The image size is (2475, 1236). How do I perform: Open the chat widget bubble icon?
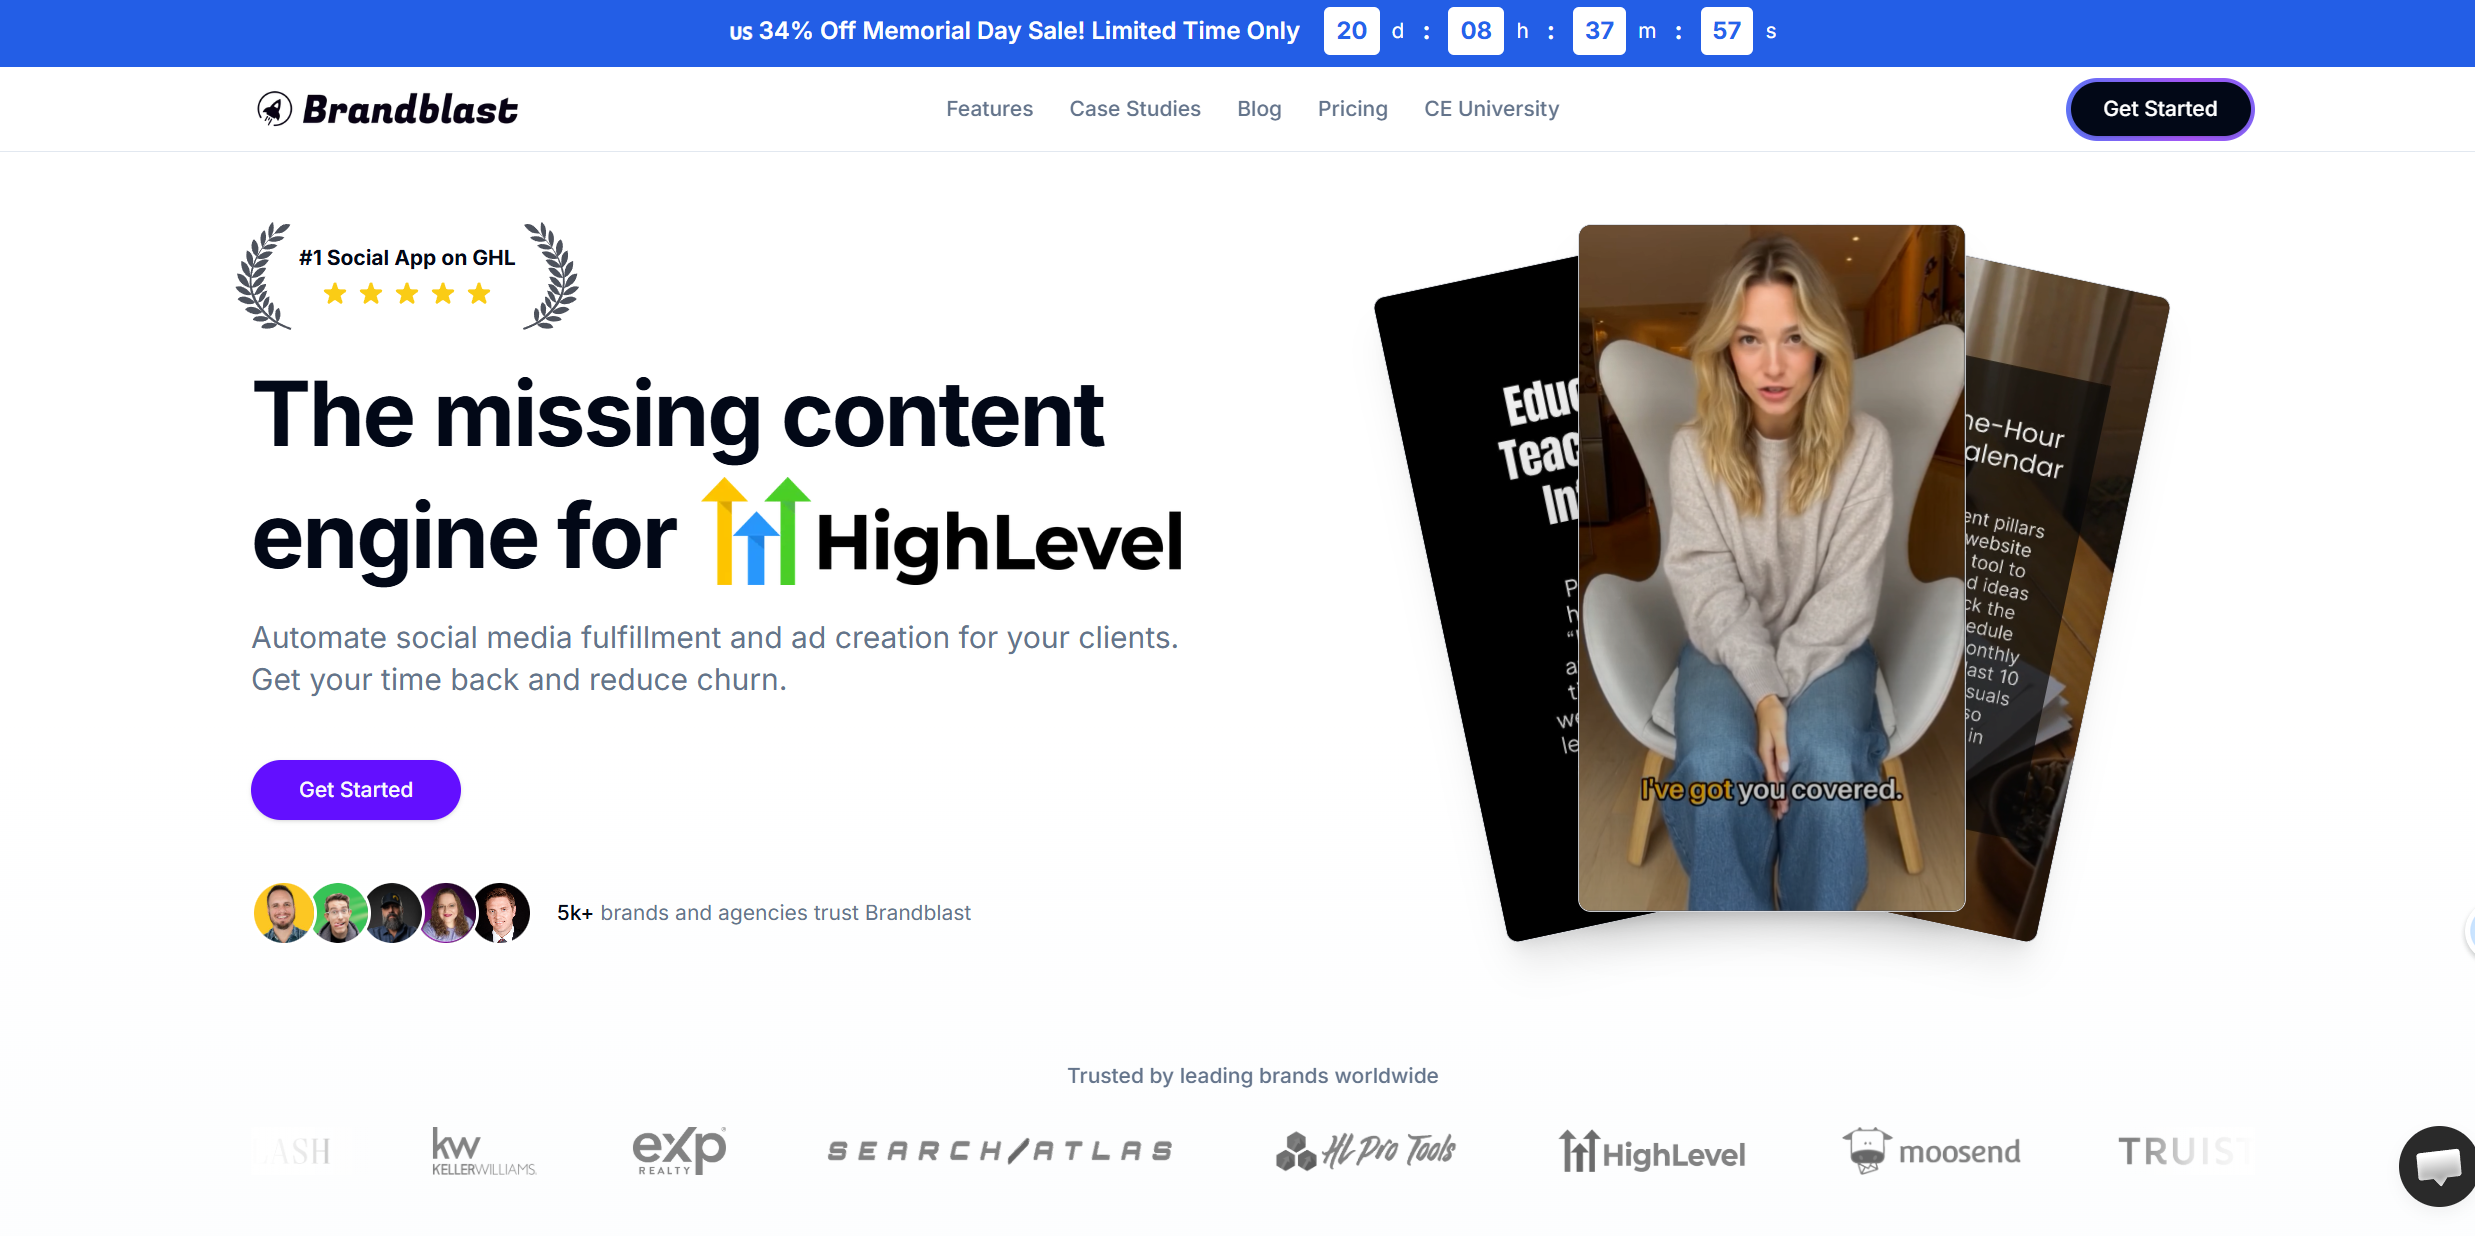point(2437,1166)
